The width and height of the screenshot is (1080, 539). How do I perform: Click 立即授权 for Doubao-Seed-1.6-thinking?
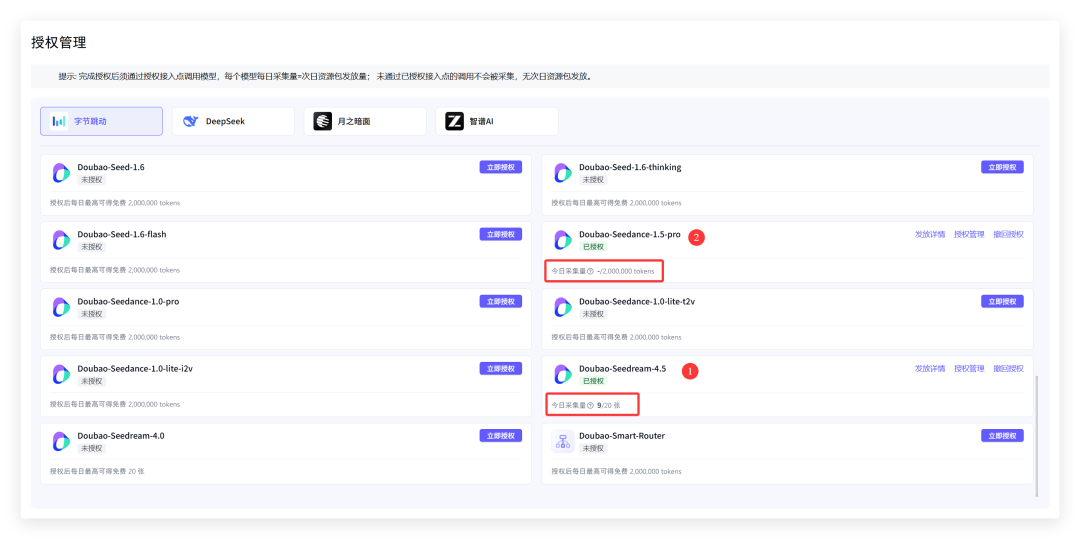(1002, 167)
